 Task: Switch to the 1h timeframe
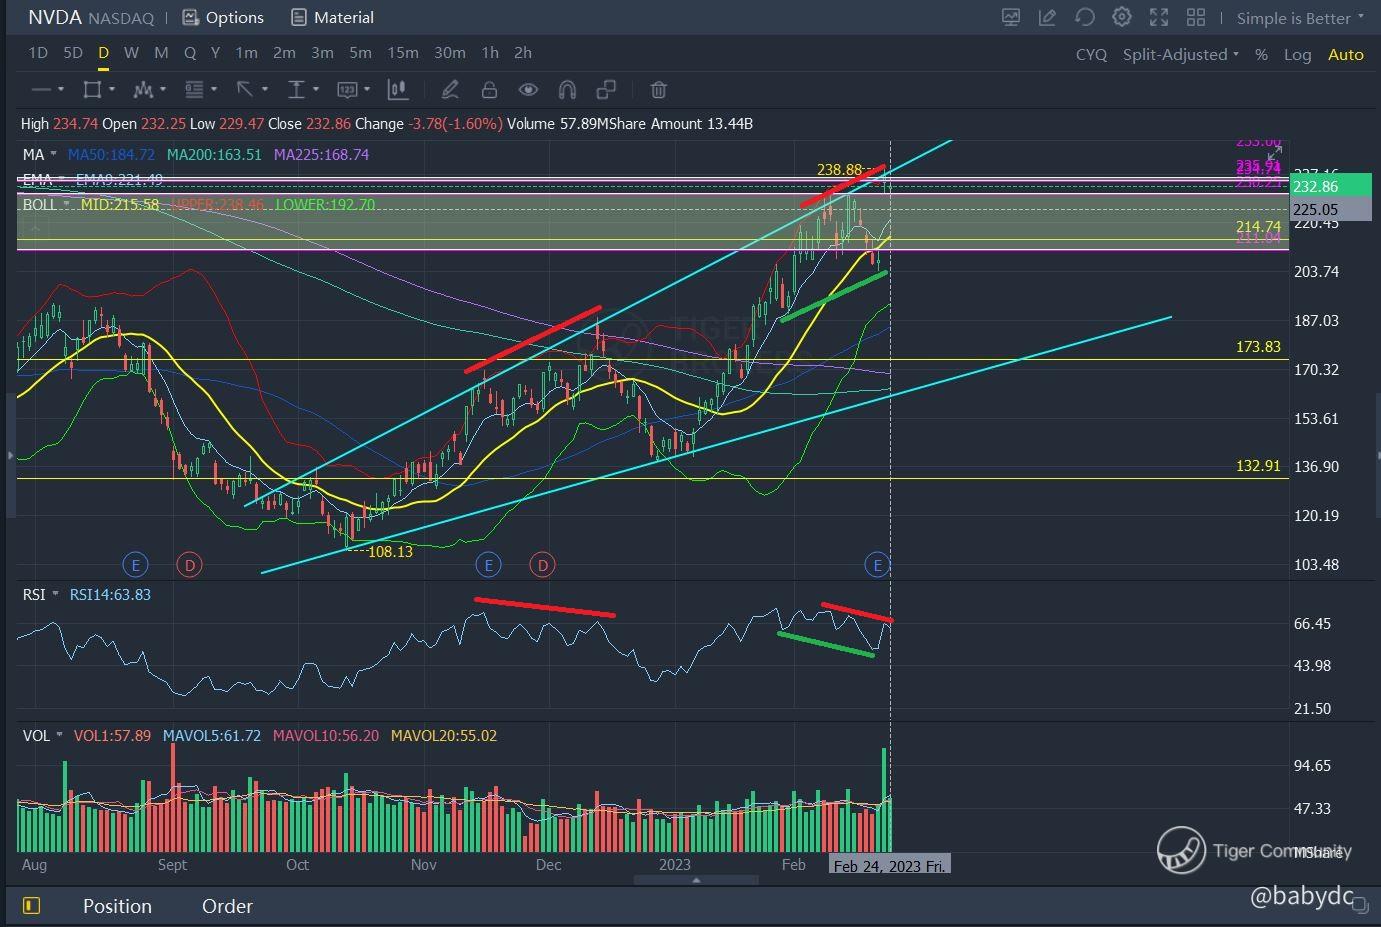click(x=490, y=53)
